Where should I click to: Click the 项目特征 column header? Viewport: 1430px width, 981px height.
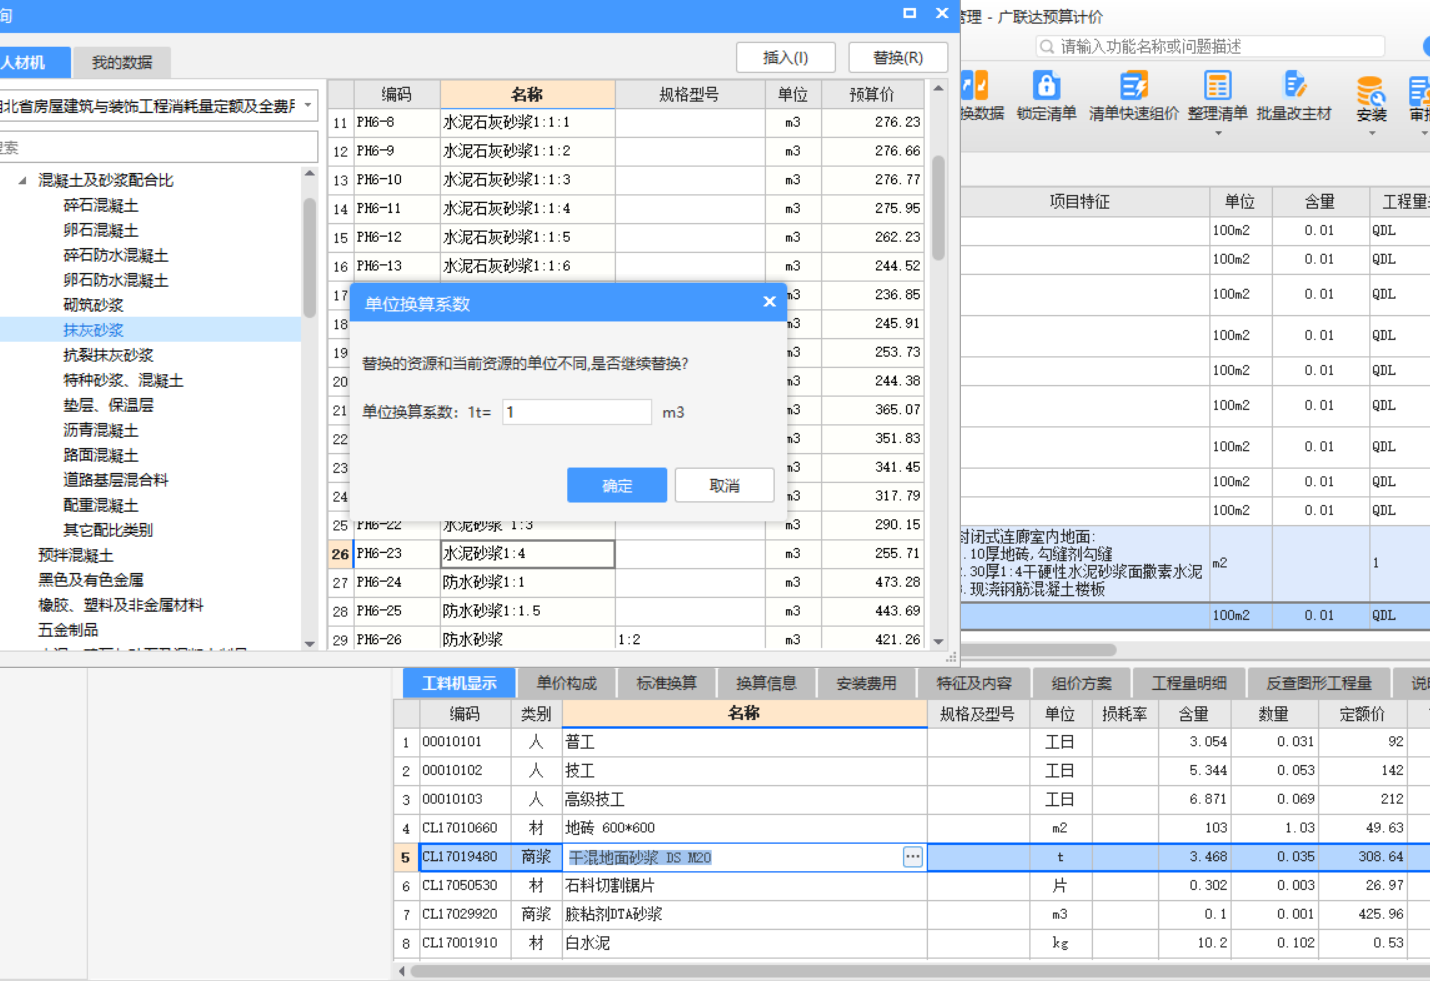tap(1080, 202)
